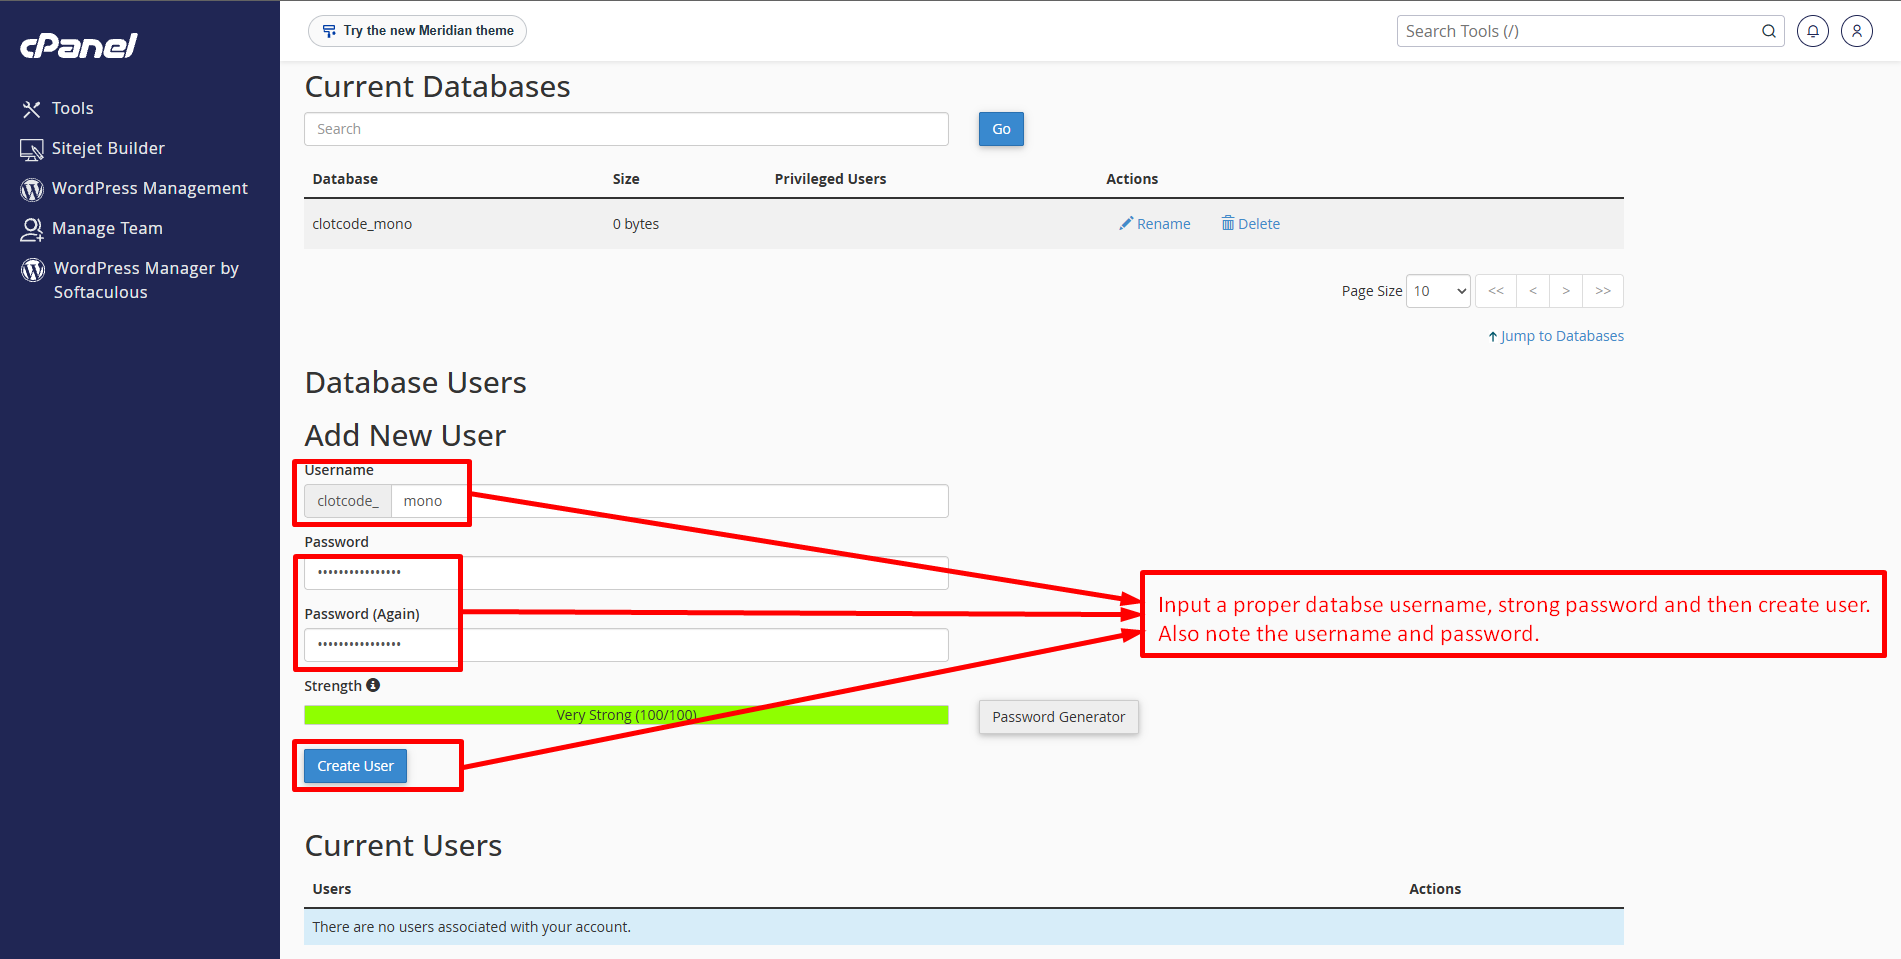
Task: Open Tools in the sidebar
Action: tap(72, 108)
